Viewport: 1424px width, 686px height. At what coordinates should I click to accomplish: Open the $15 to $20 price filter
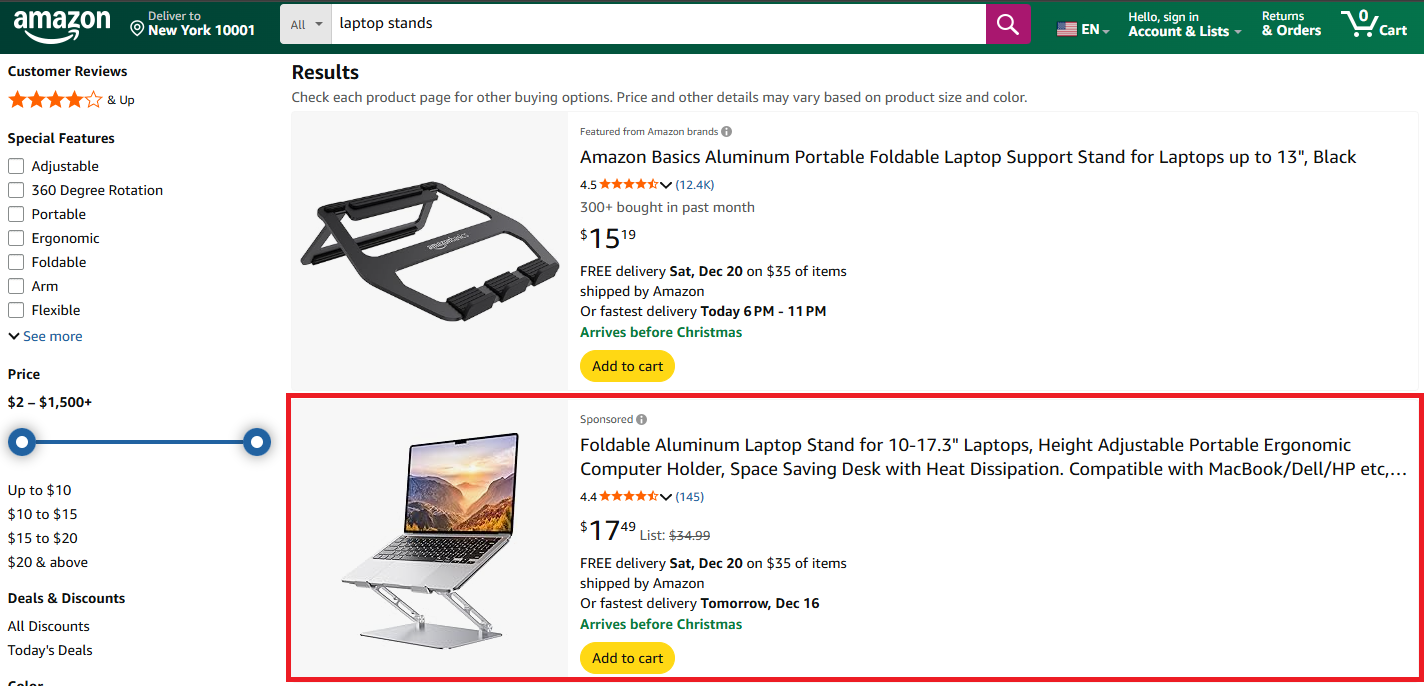coord(42,538)
